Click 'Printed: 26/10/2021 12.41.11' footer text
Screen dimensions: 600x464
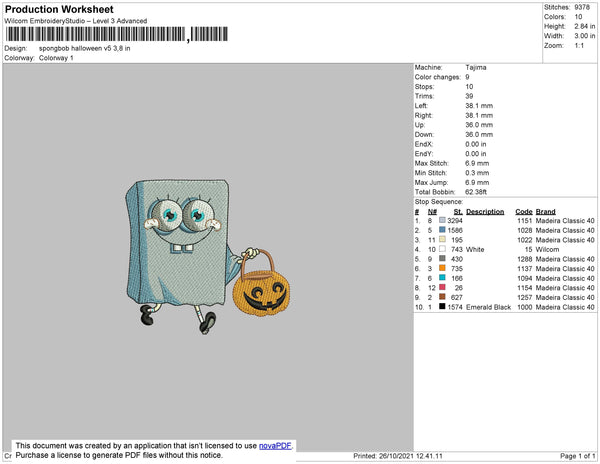pyautogui.click(x=398, y=456)
